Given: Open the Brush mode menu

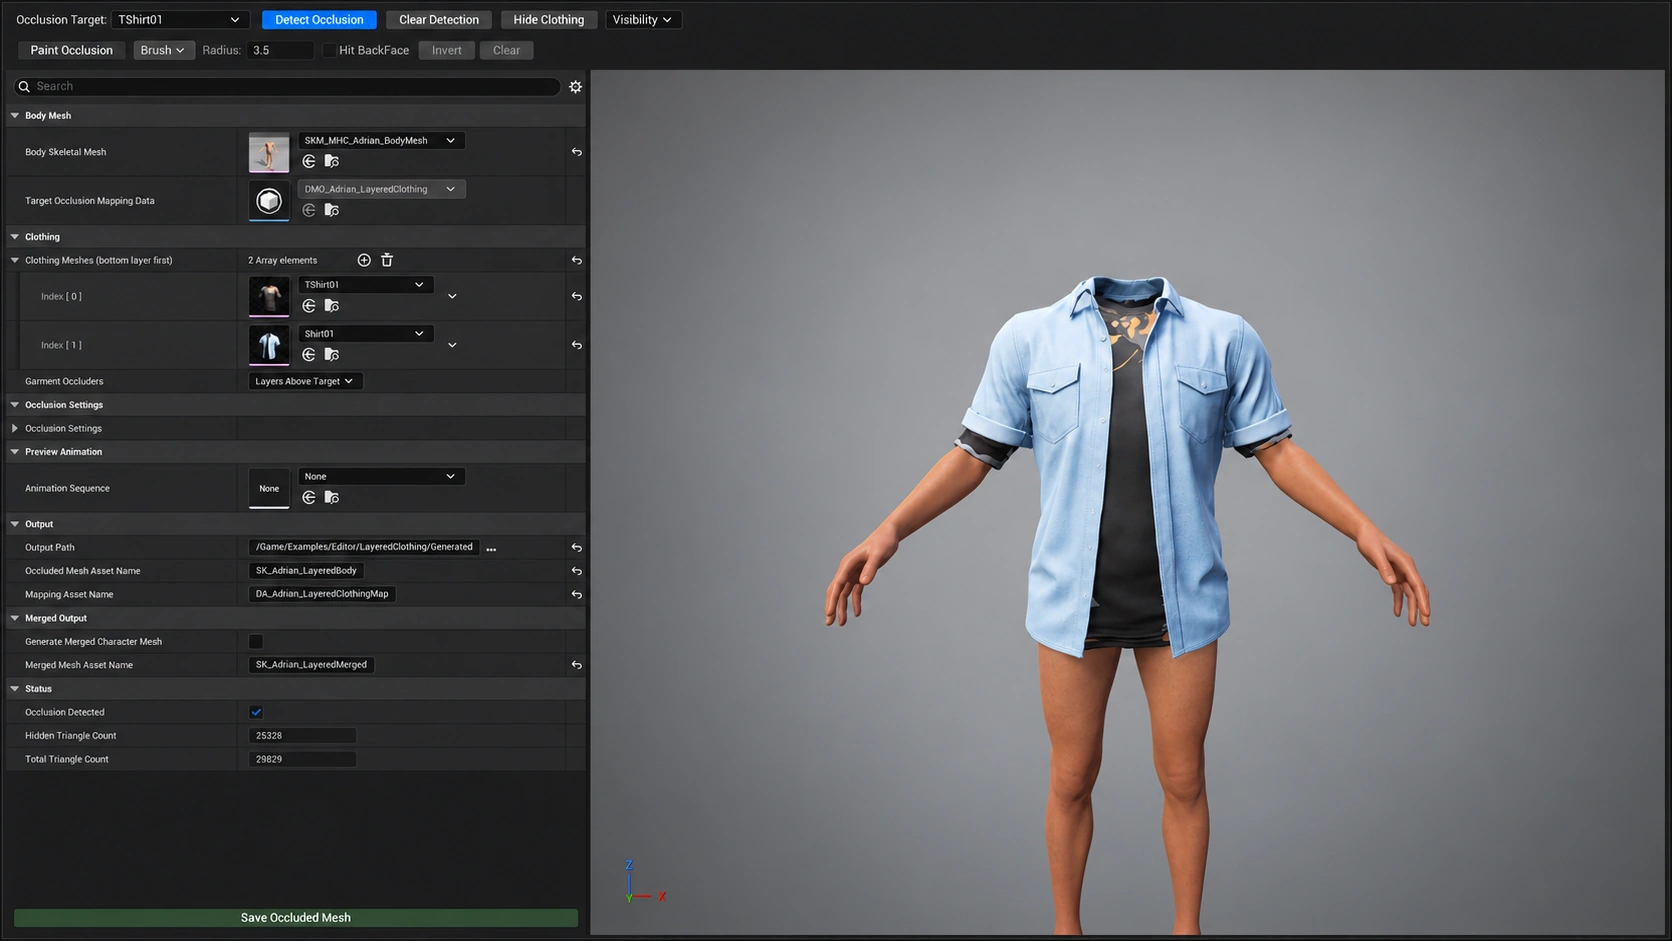Looking at the screenshot, I should [x=163, y=50].
